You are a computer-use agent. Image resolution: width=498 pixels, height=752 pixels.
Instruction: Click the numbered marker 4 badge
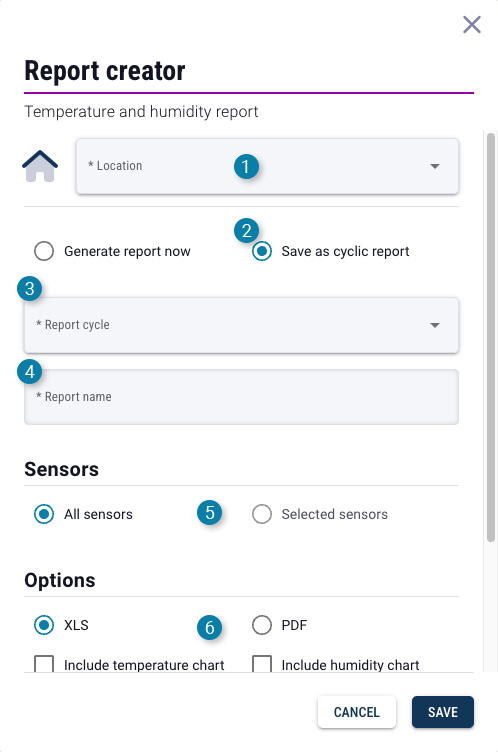[29, 372]
